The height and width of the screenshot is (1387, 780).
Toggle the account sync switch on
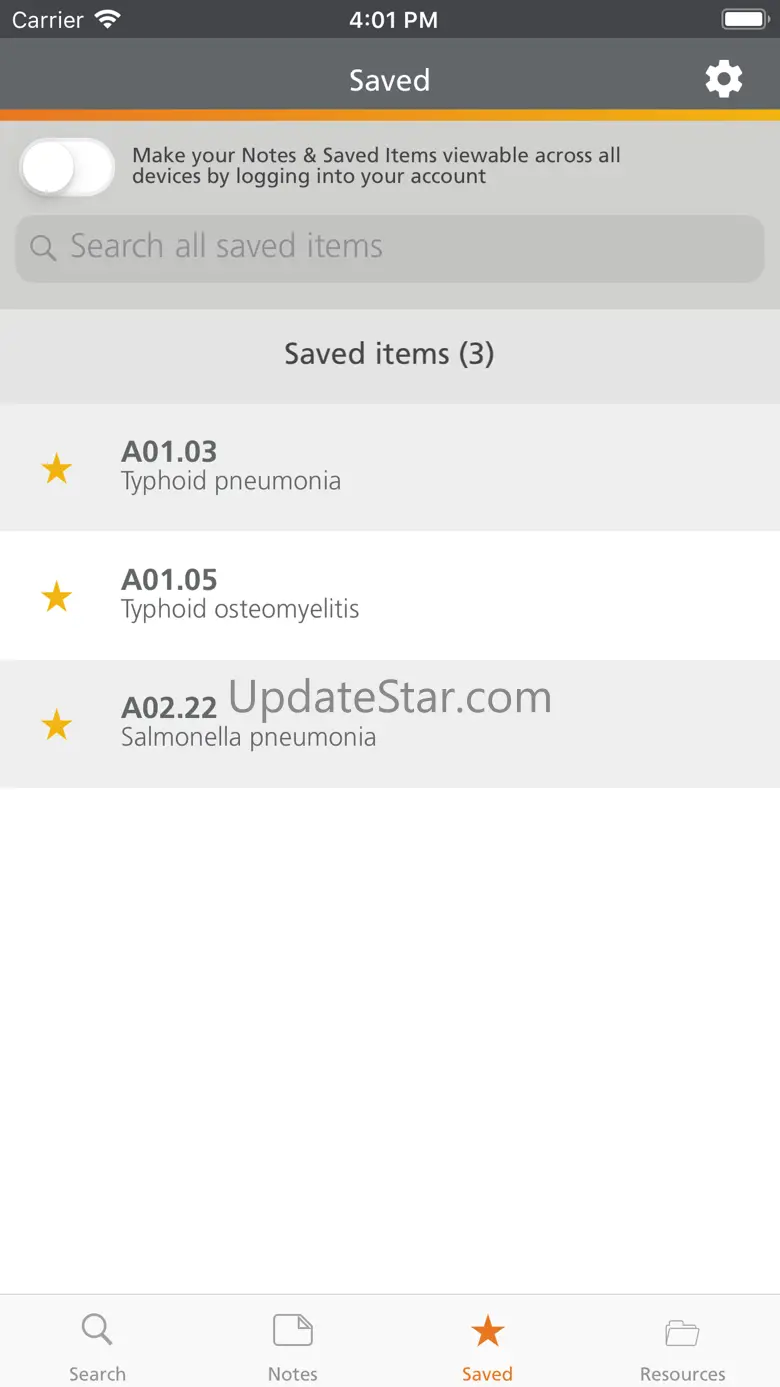coord(68,167)
